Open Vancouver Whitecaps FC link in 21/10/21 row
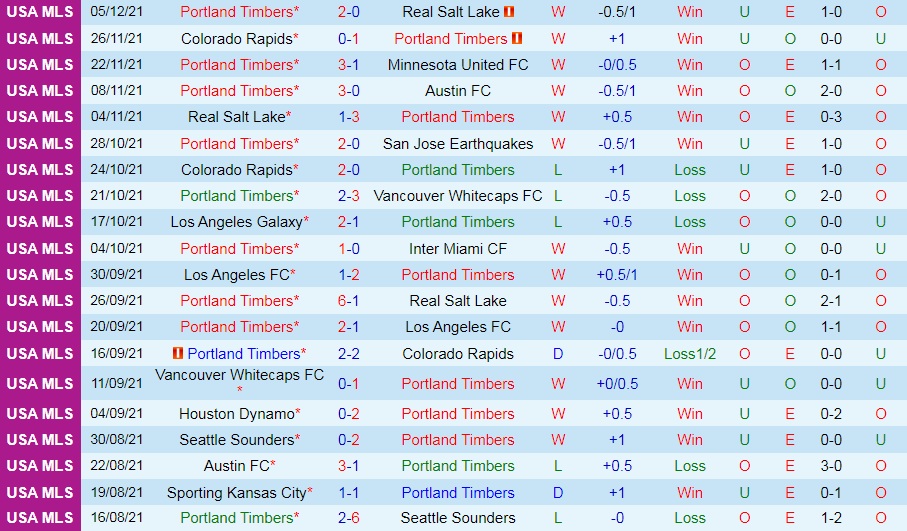 tap(458, 196)
